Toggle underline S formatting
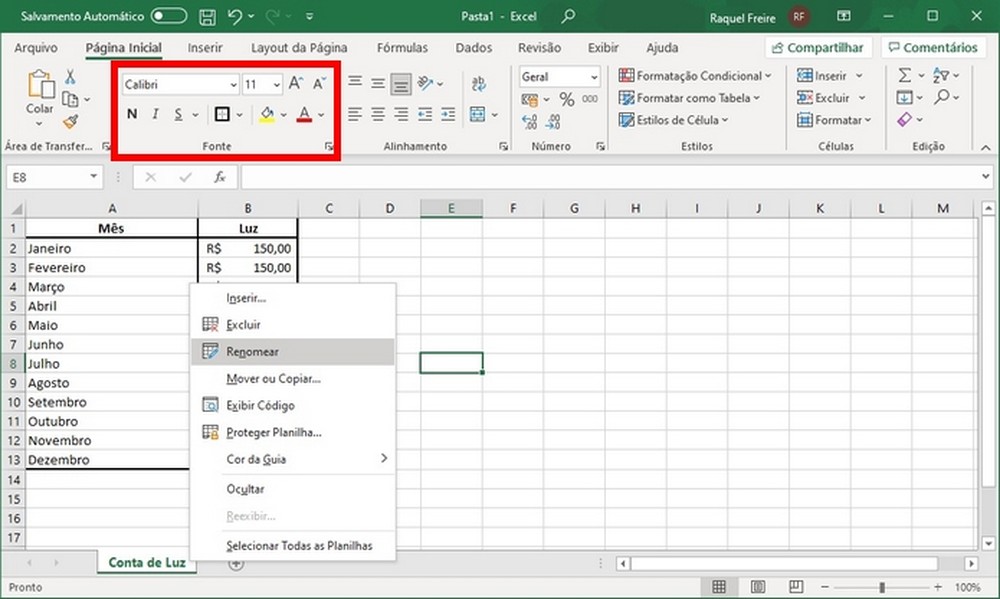This screenshot has width=1000, height=599. (178, 114)
